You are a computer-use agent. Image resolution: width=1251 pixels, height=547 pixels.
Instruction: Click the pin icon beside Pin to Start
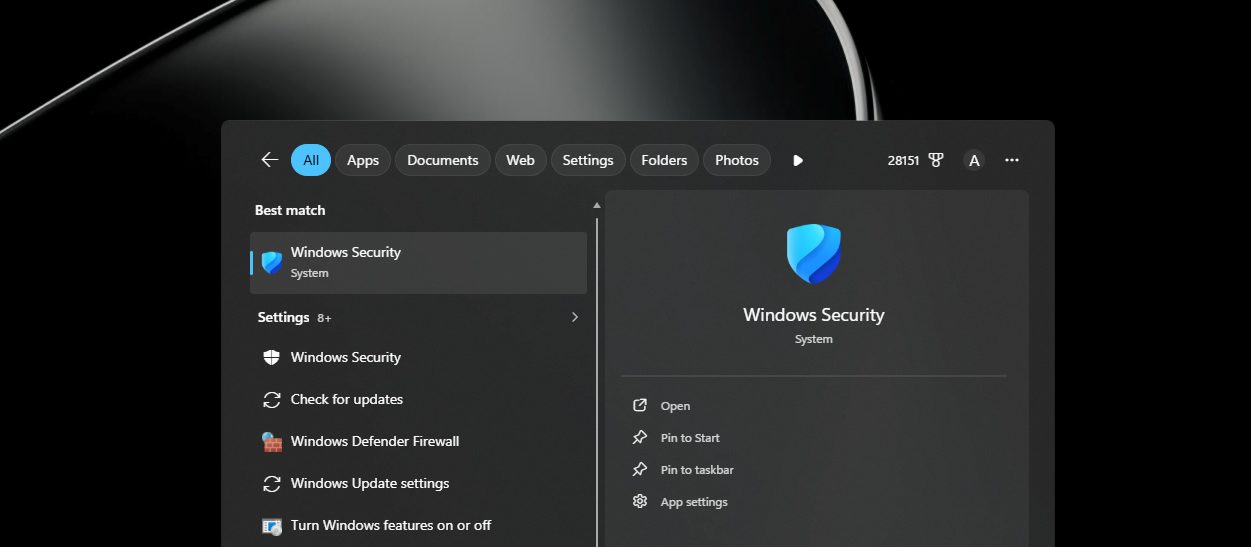coord(640,437)
